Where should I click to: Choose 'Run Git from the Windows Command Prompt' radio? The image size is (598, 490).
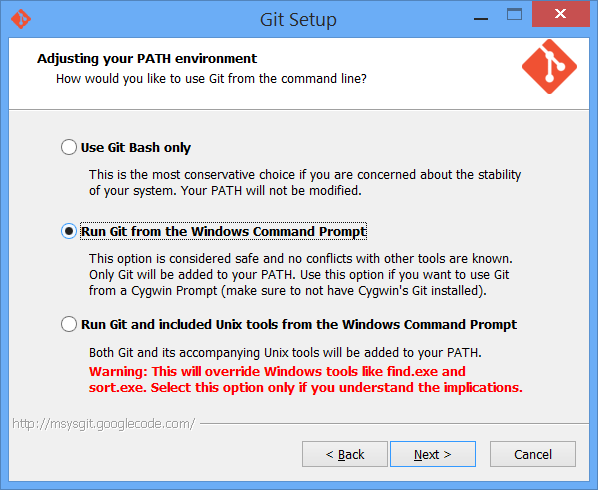(69, 231)
